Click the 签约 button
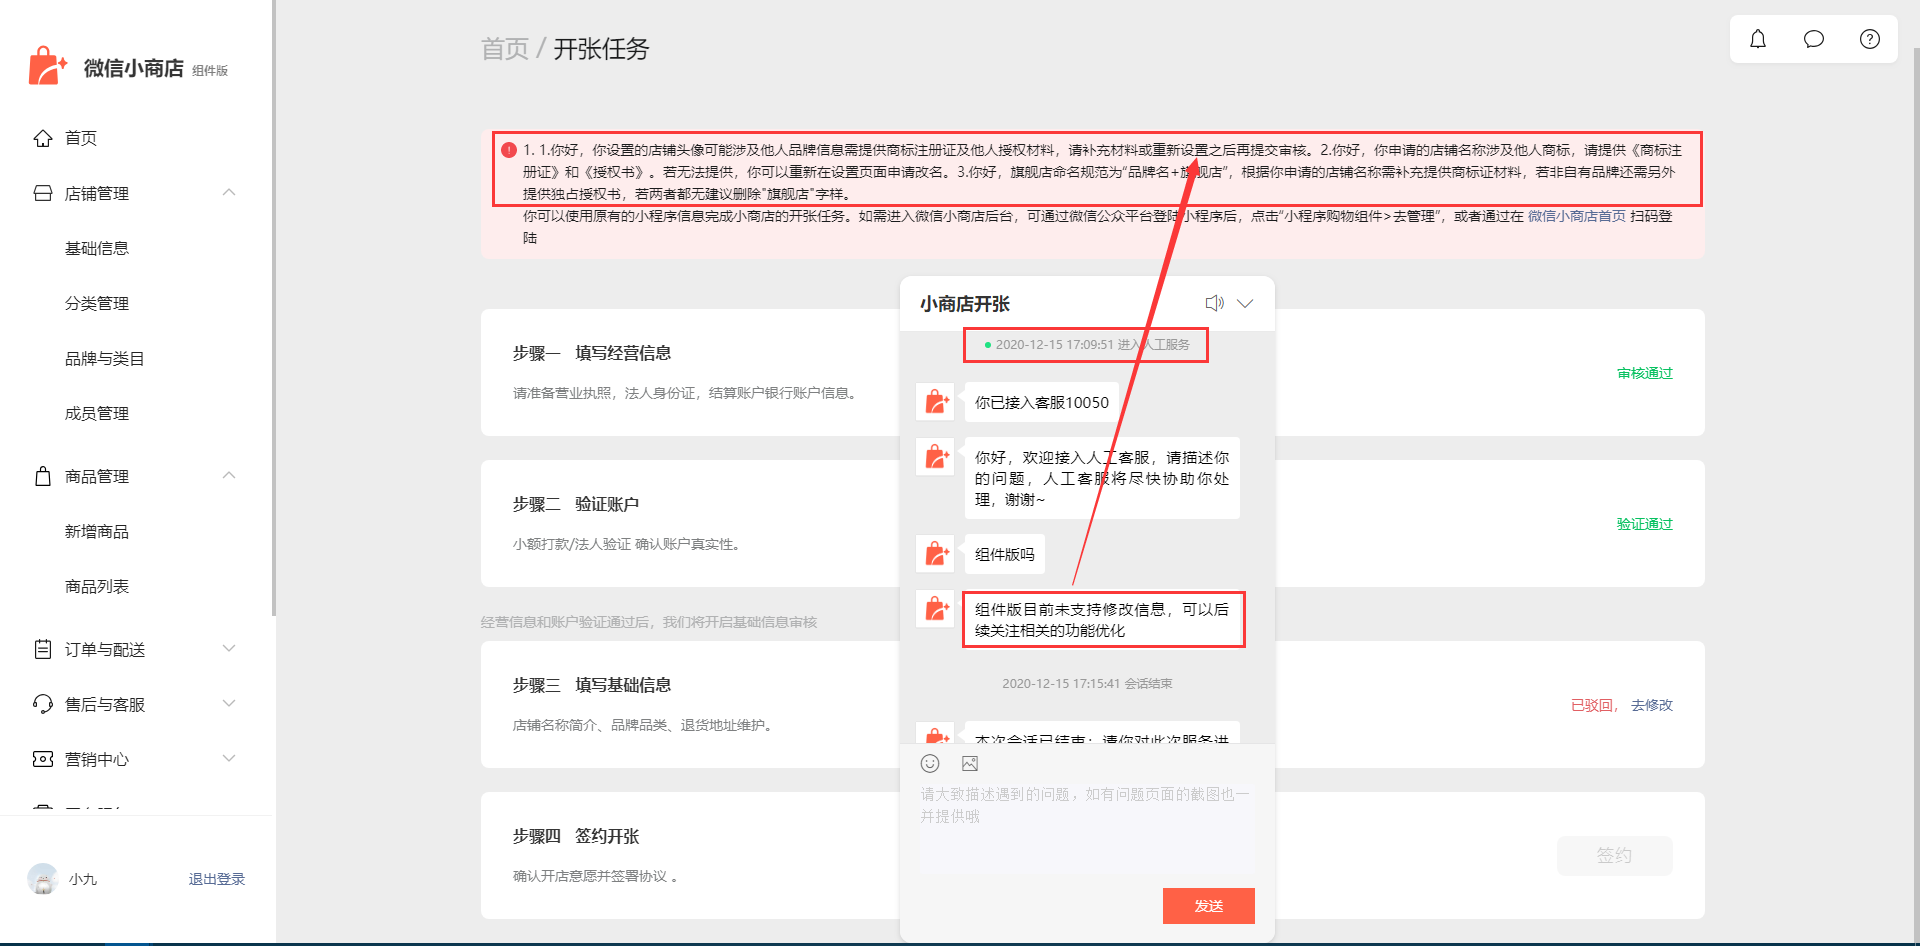This screenshot has height=946, width=1920. (x=1615, y=856)
